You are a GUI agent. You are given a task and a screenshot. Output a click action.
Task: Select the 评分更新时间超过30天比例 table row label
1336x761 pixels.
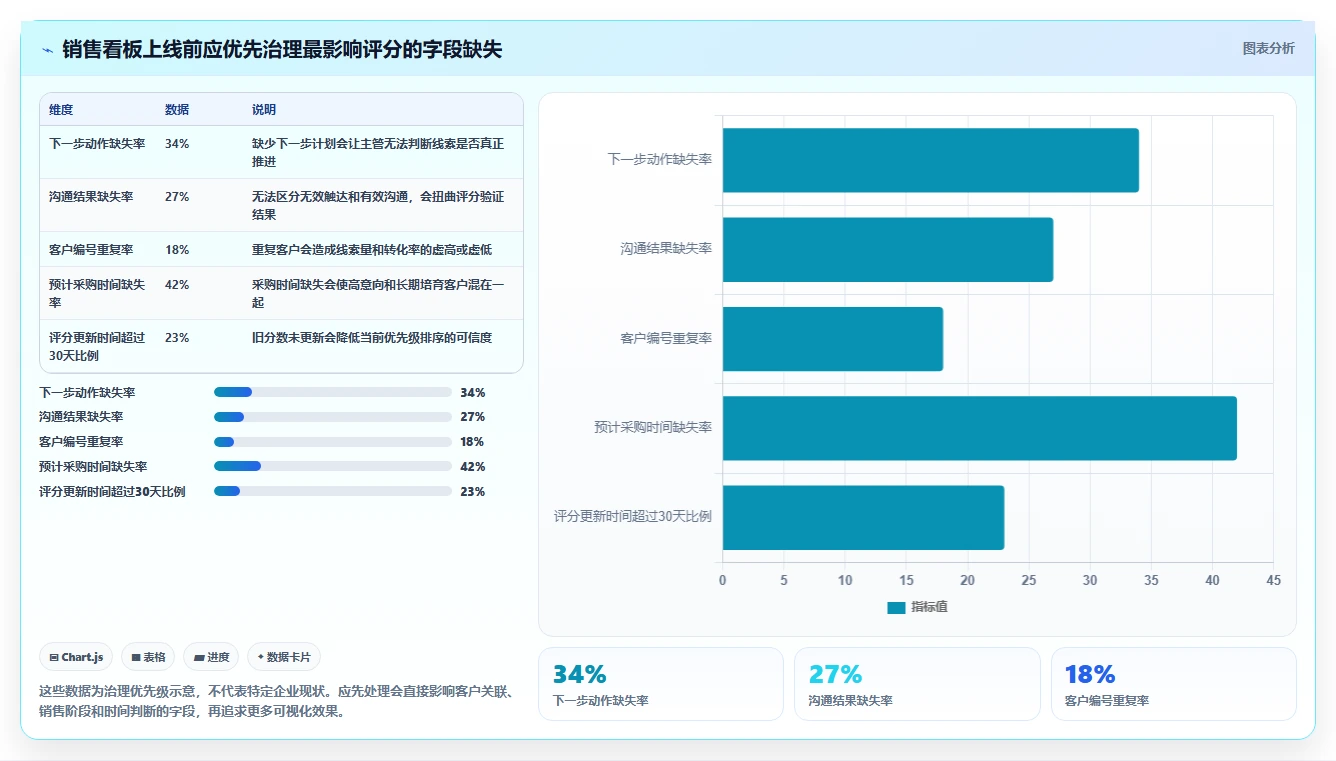click(x=97, y=346)
